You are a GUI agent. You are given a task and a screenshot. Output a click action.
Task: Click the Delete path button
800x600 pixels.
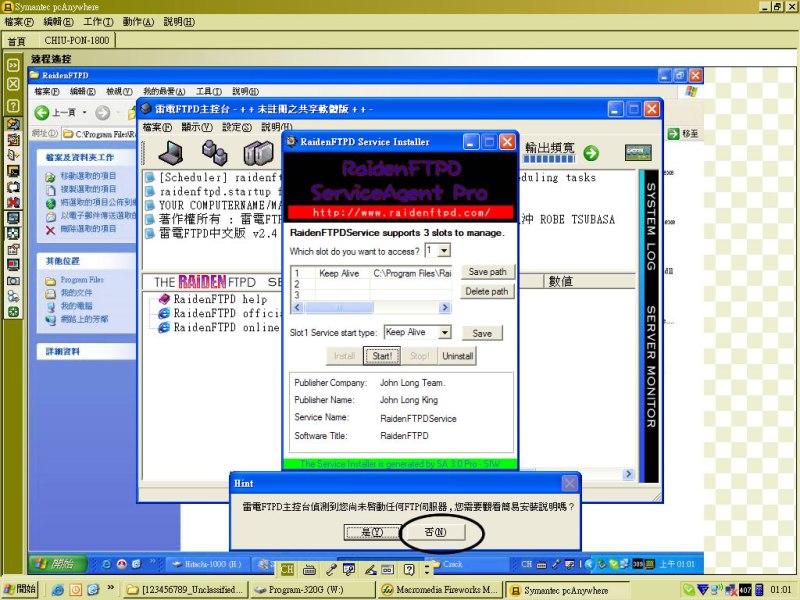487,291
